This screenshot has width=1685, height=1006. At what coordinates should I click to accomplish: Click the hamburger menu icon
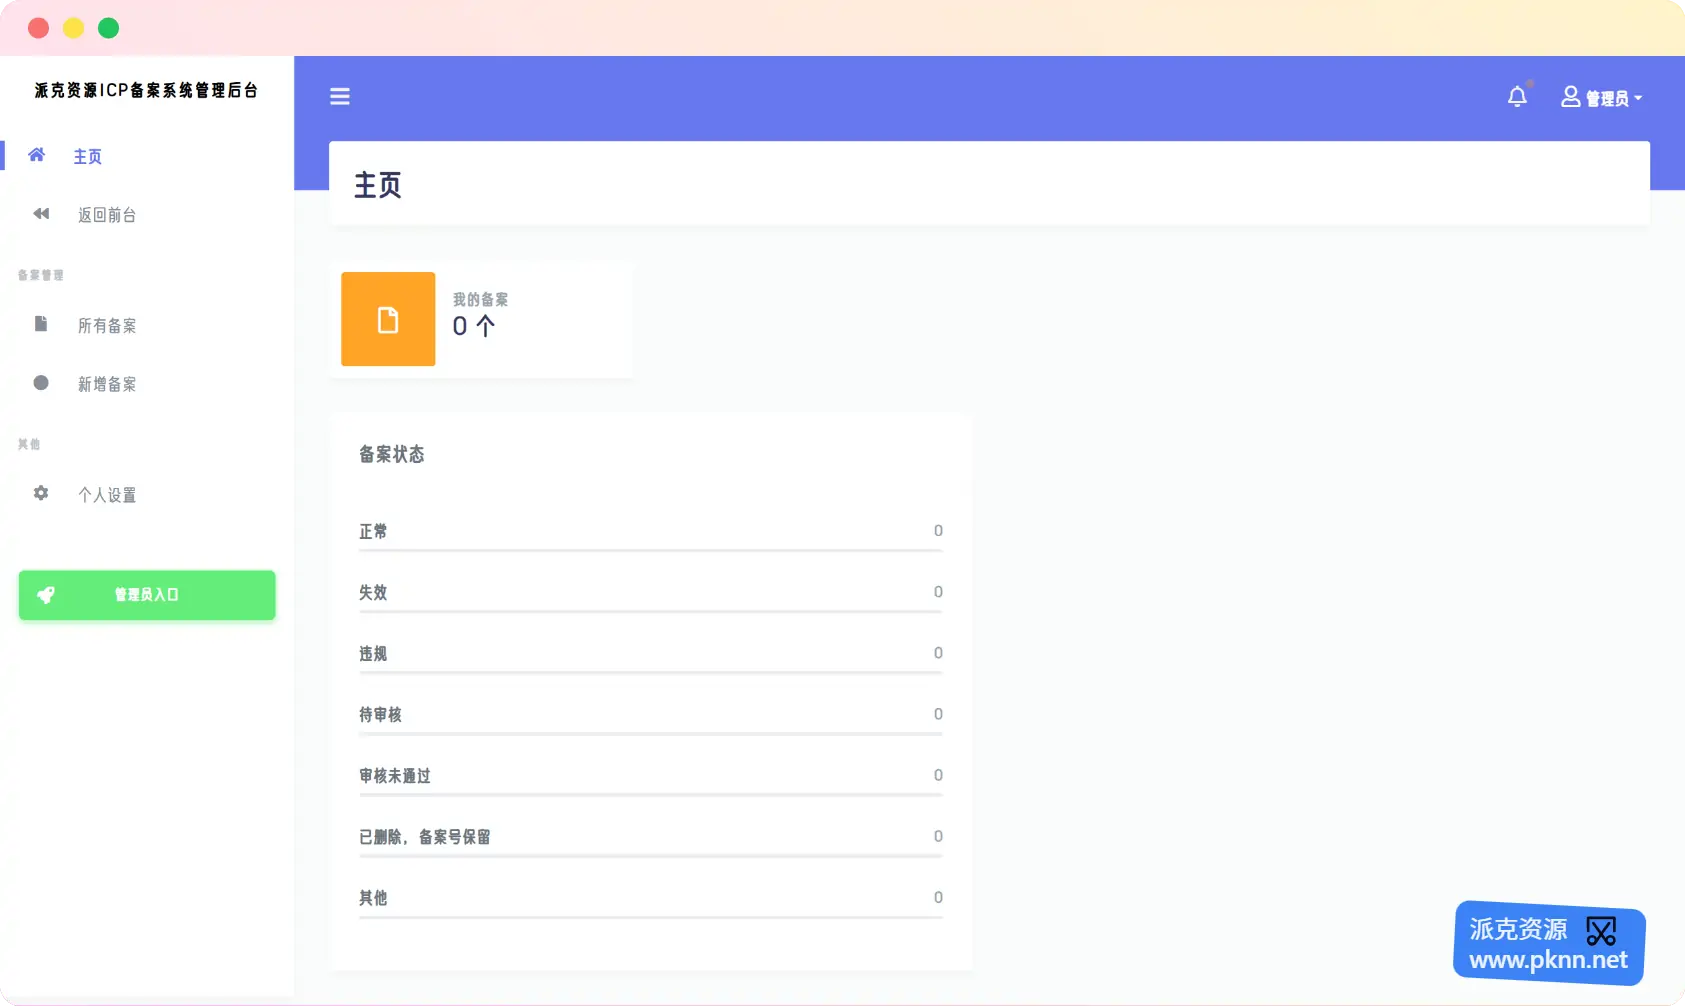340,97
